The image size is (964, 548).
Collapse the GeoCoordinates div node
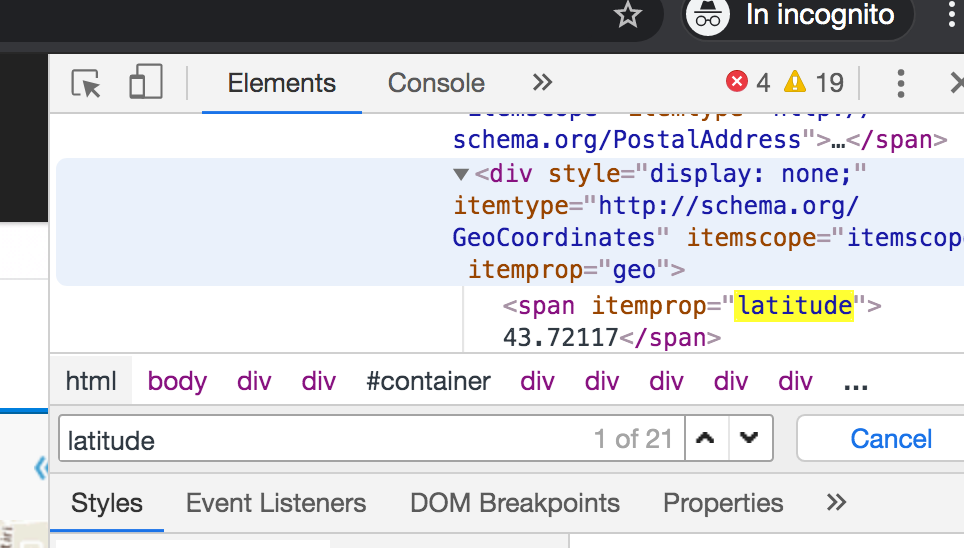pyautogui.click(x=461, y=174)
